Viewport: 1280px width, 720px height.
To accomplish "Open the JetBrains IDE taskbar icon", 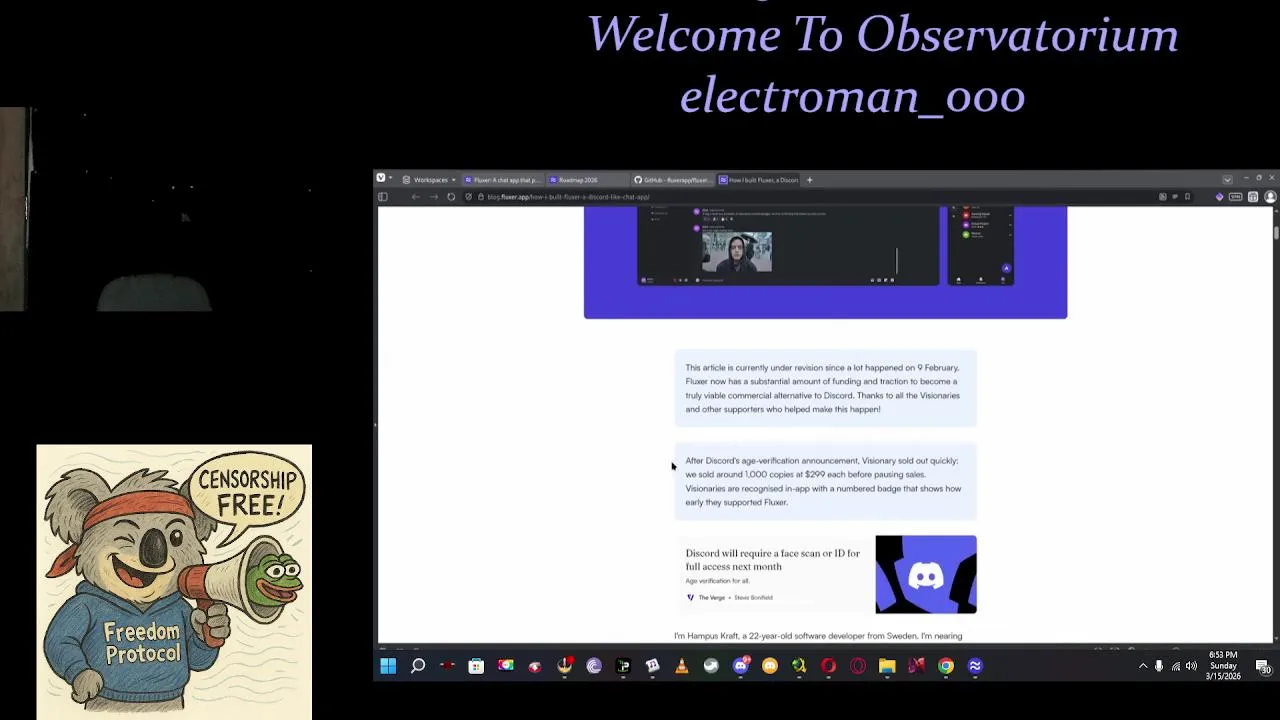I will pyautogui.click(x=623, y=666).
